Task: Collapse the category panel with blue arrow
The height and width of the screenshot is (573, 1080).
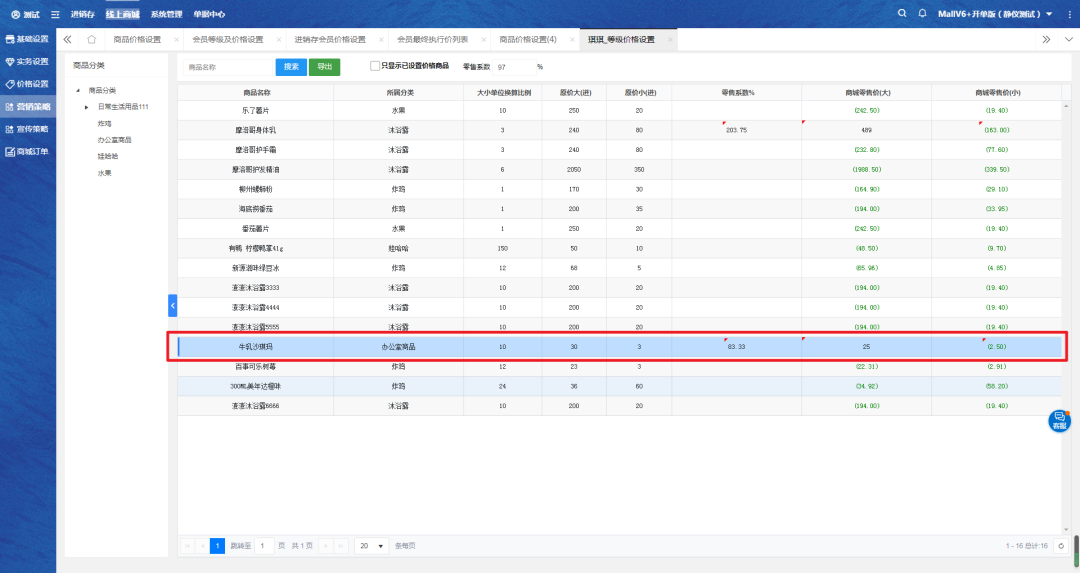Action: (x=172, y=304)
